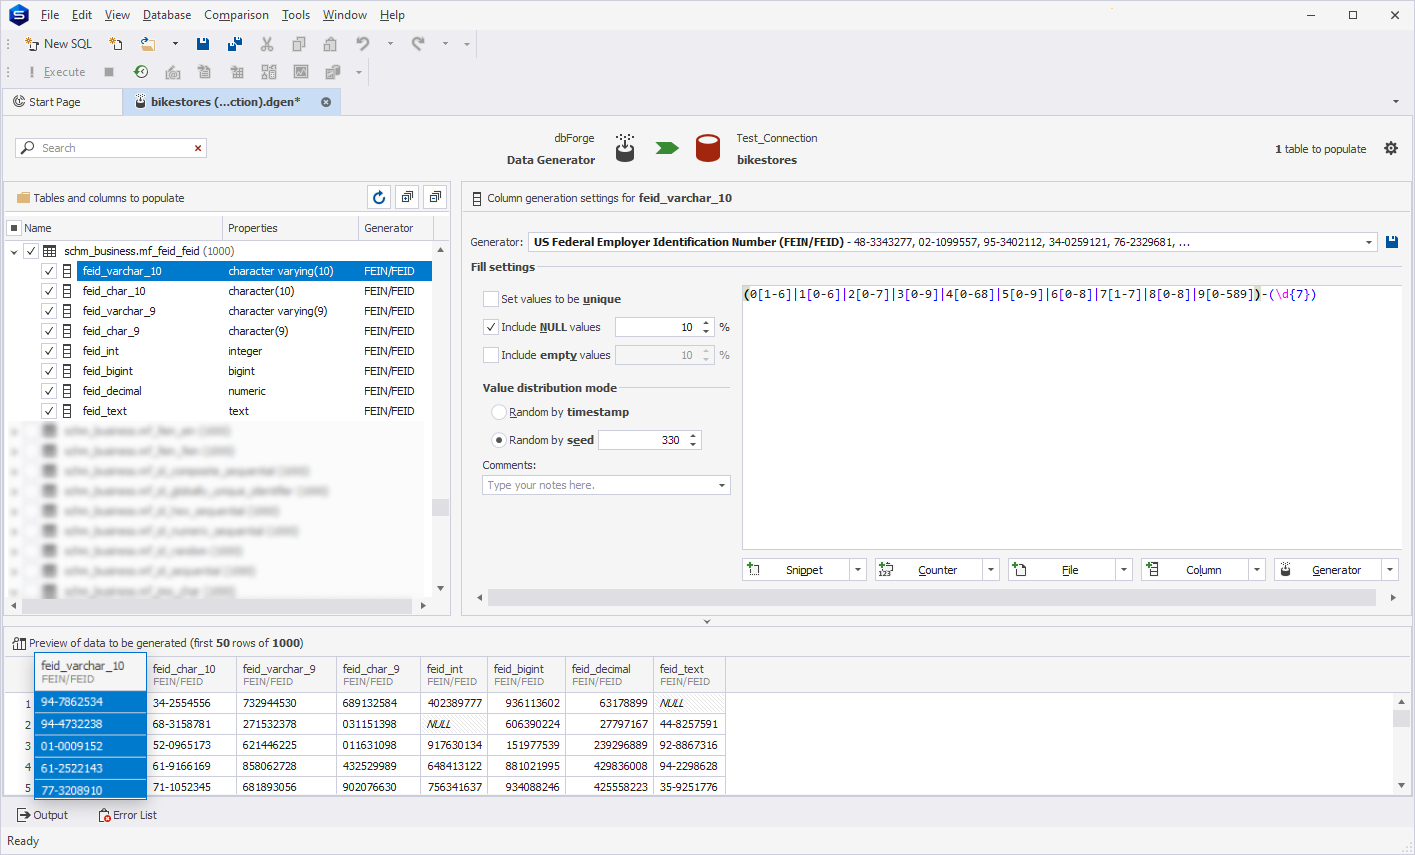1415x855 pixels.
Task: Click the Search input field
Action: tap(110, 148)
